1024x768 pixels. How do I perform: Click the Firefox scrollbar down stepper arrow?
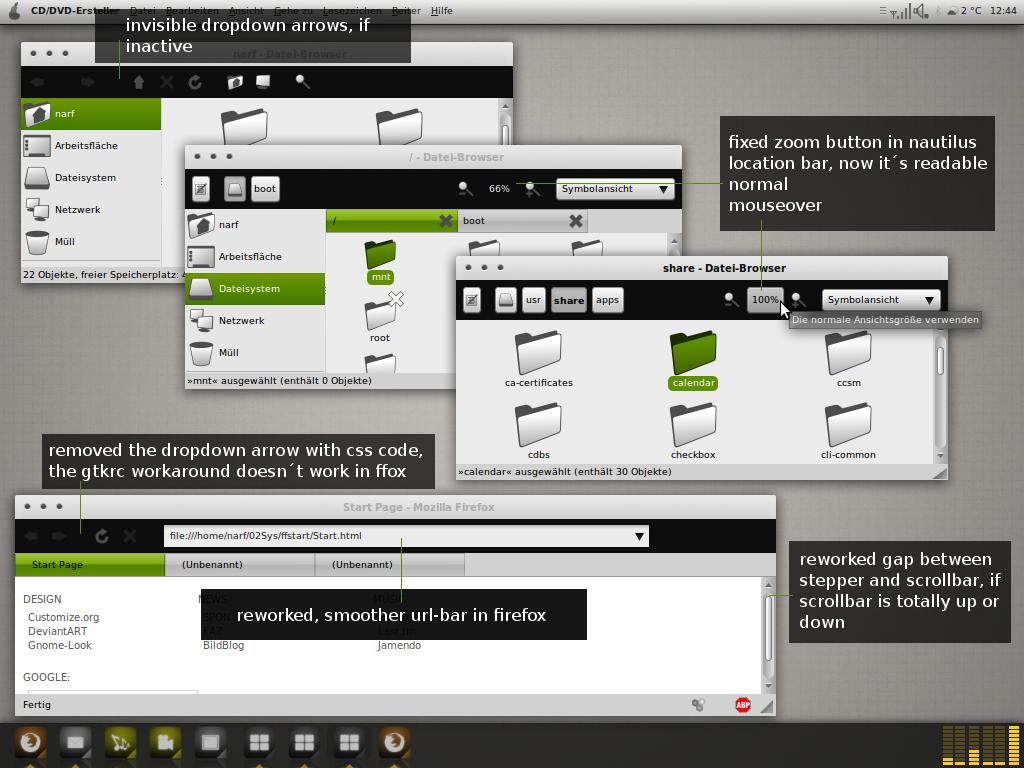[x=769, y=686]
